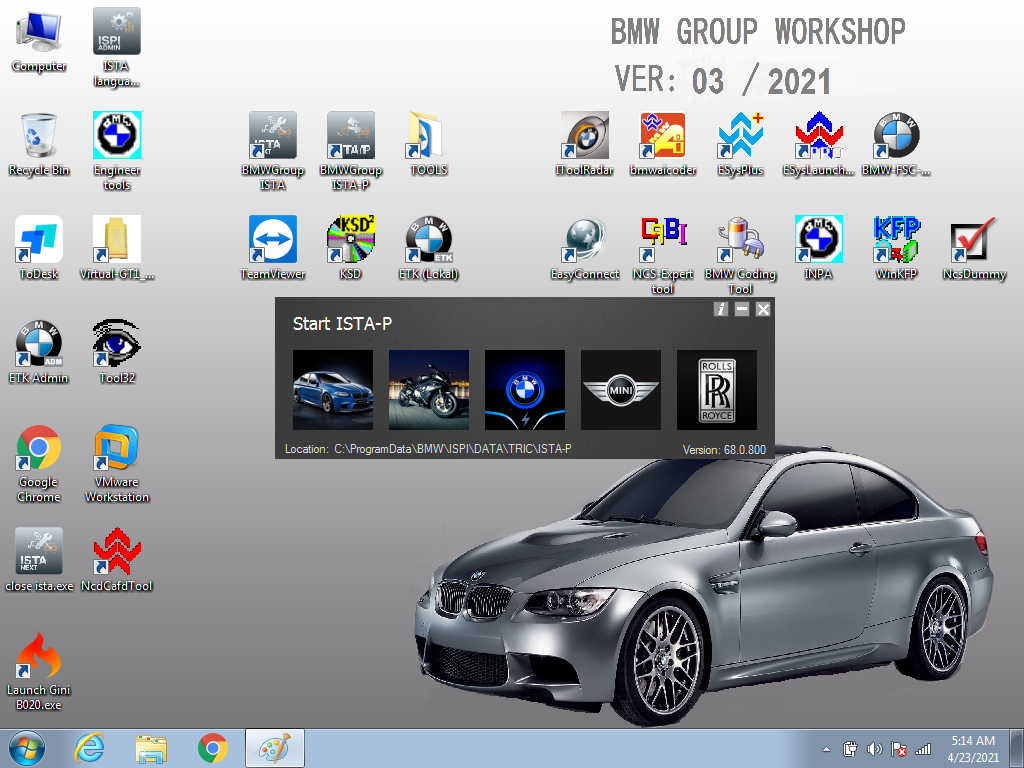Launch the IToolRadar shortcut
Viewport: 1024px width, 768px height.
(x=584, y=137)
